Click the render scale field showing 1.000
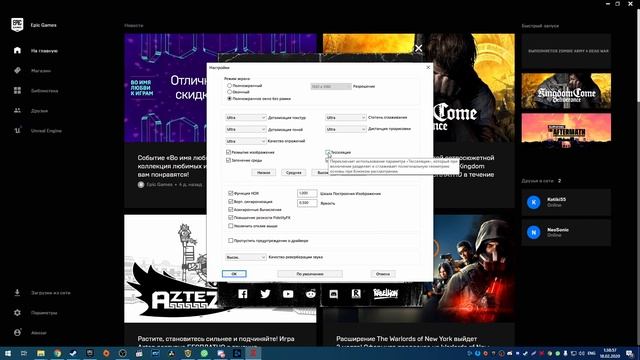This screenshot has width=640, height=360. click(307, 193)
